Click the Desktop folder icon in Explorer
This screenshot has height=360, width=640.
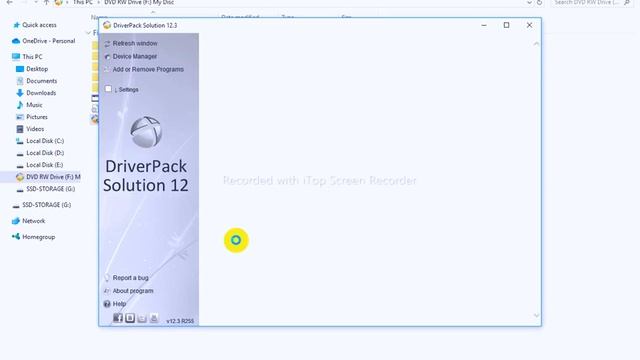(x=20, y=69)
